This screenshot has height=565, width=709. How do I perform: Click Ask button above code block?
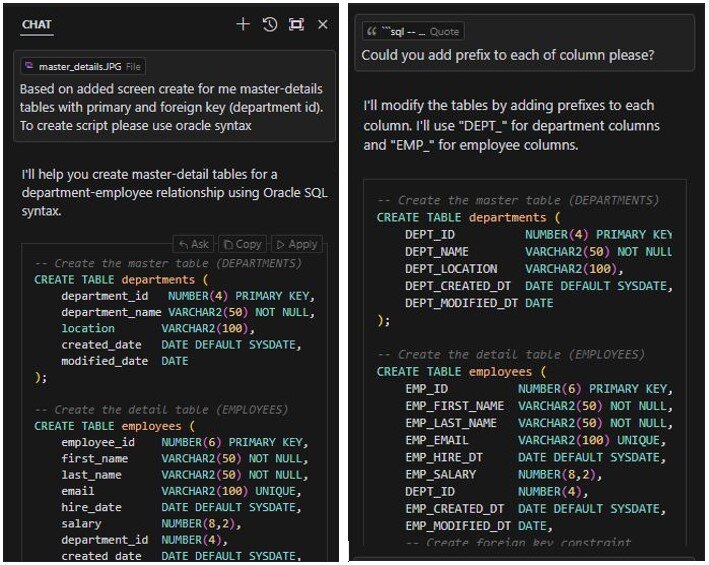(x=194, y=245)
